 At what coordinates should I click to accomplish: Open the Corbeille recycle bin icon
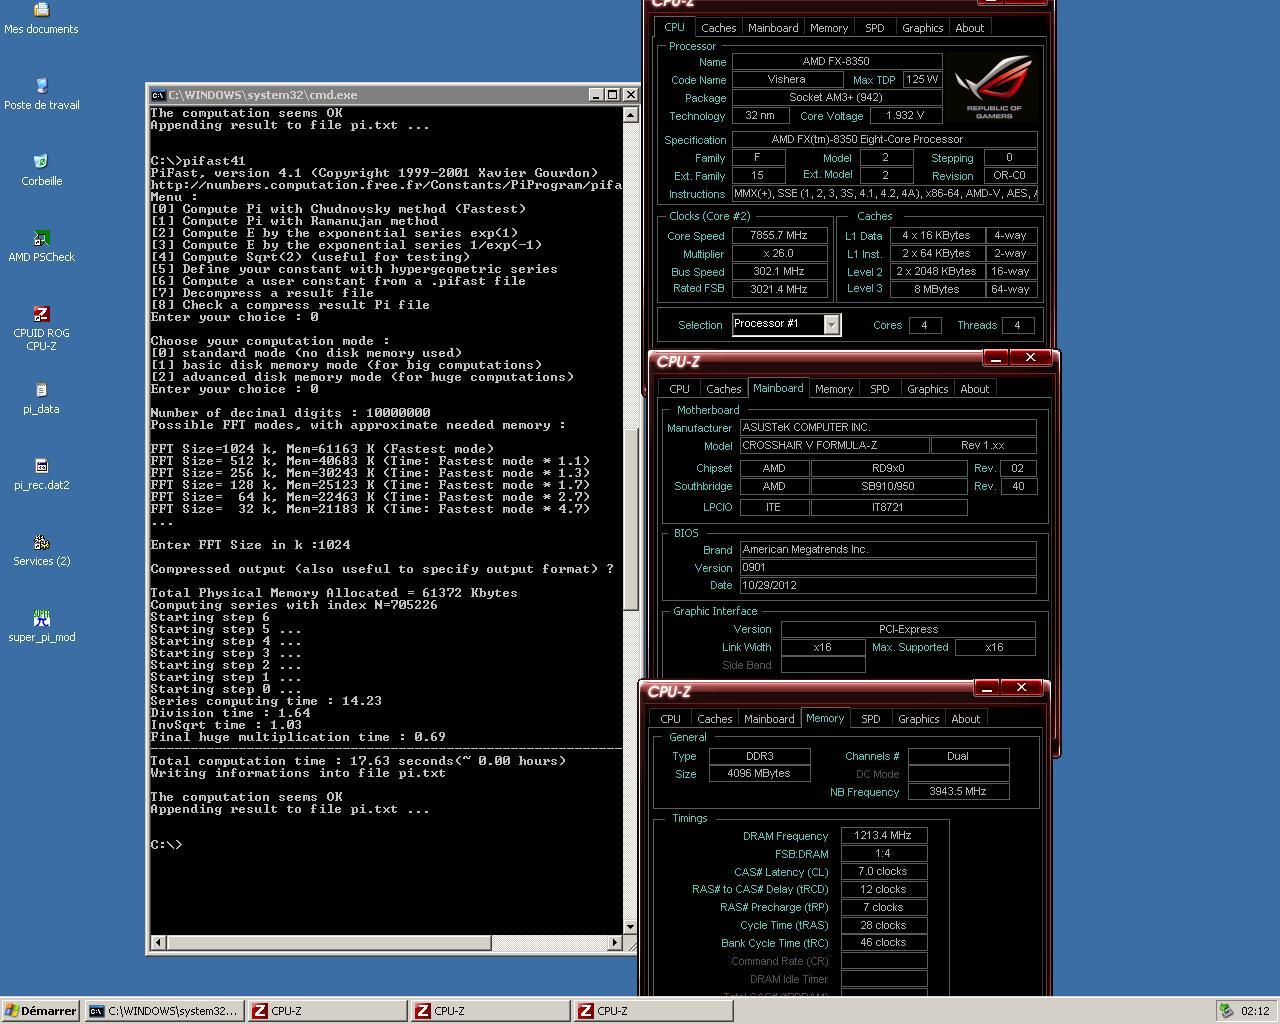coord(41,163)
